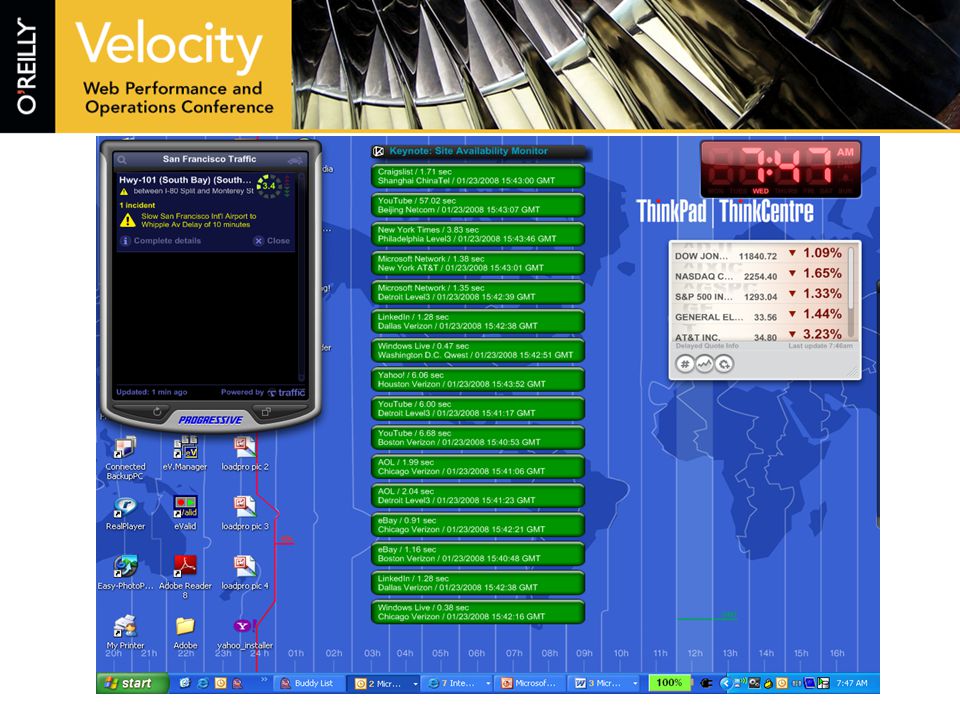Open the Connected BackupPC desktop shortcut
The height and width of the screenshot is (720, 960).
[125, 459]
